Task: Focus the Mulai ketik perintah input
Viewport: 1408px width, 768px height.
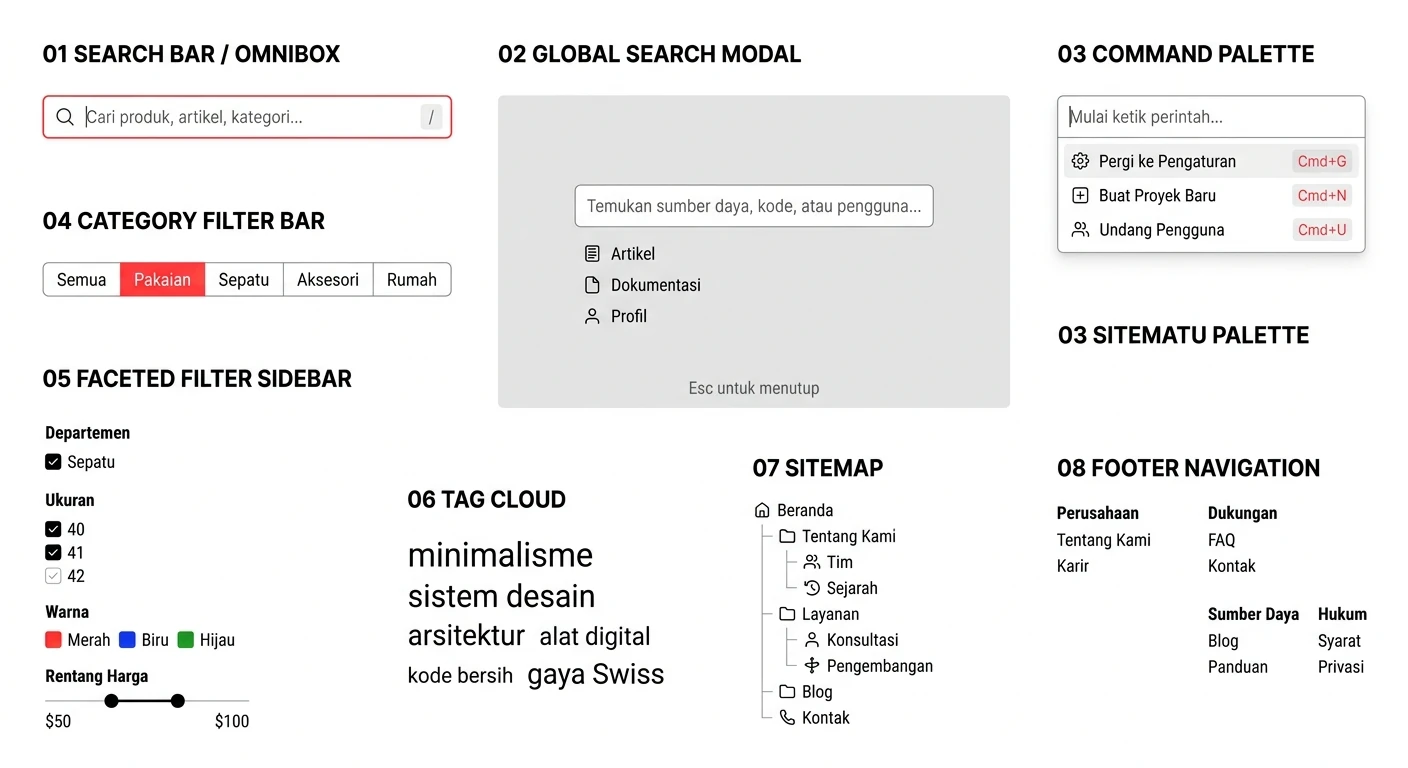Action: coord(1211,117)
